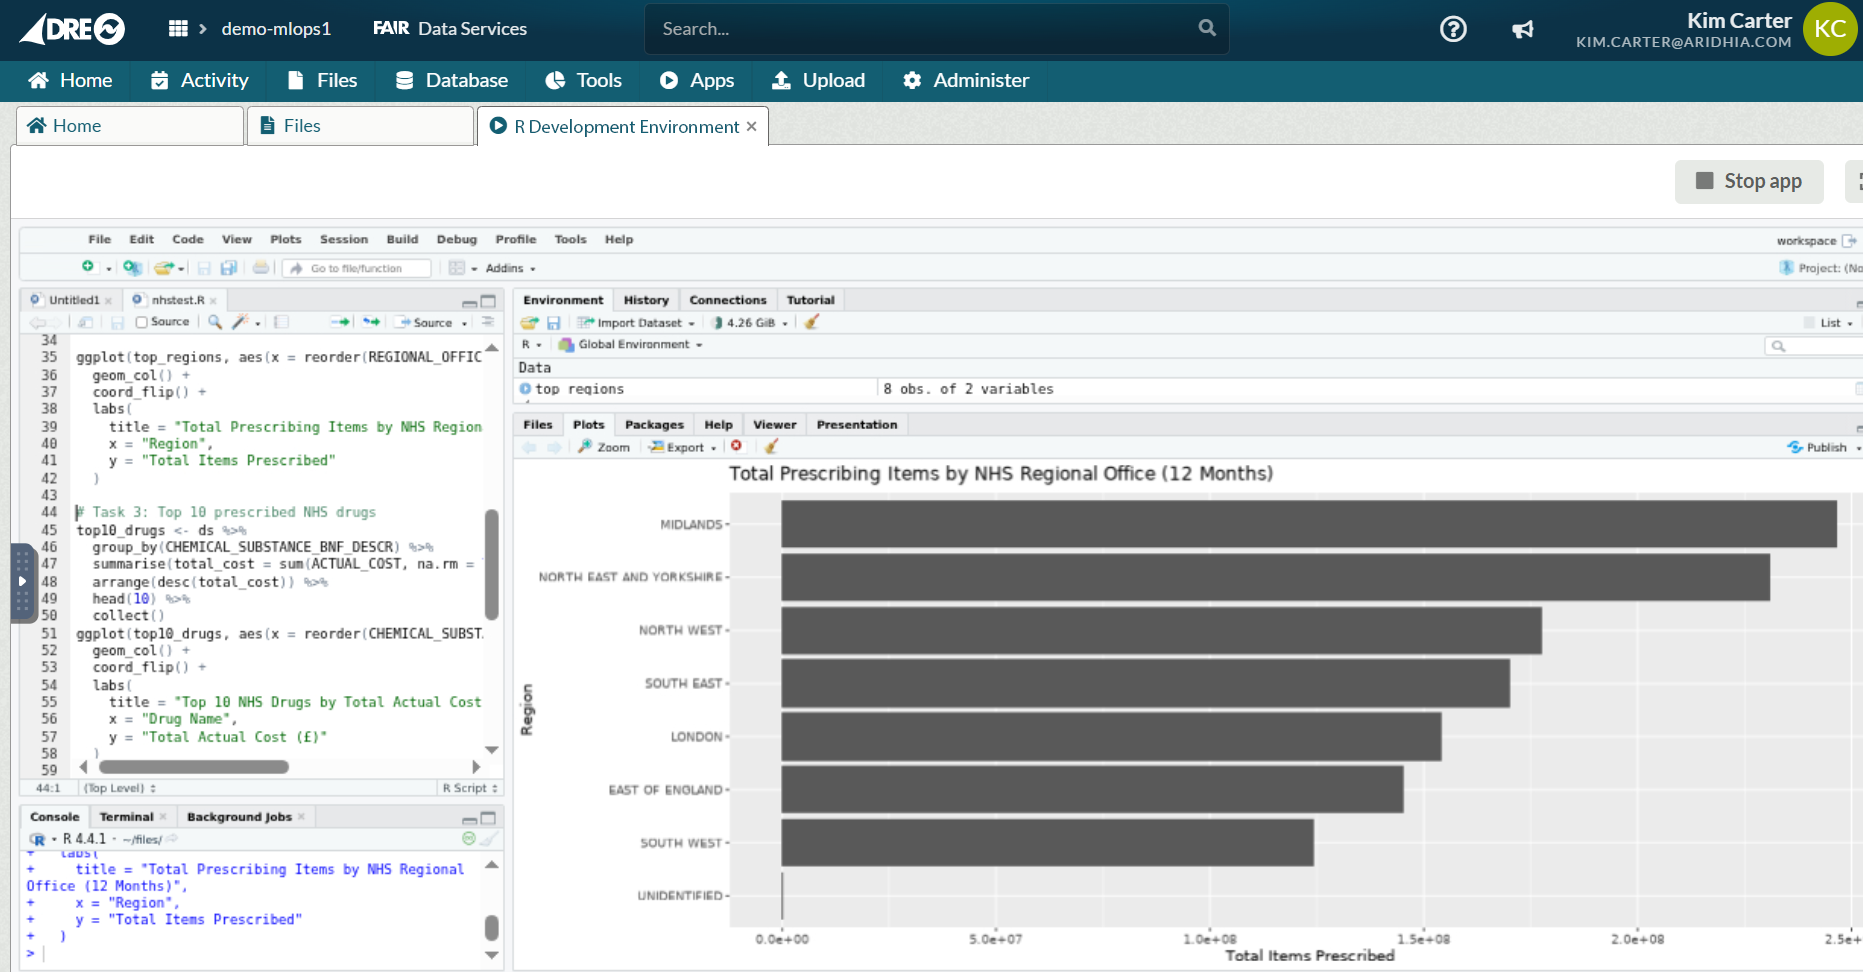Click the Go to file/function field
1863x972 pixels.
(x=357, y=268)
